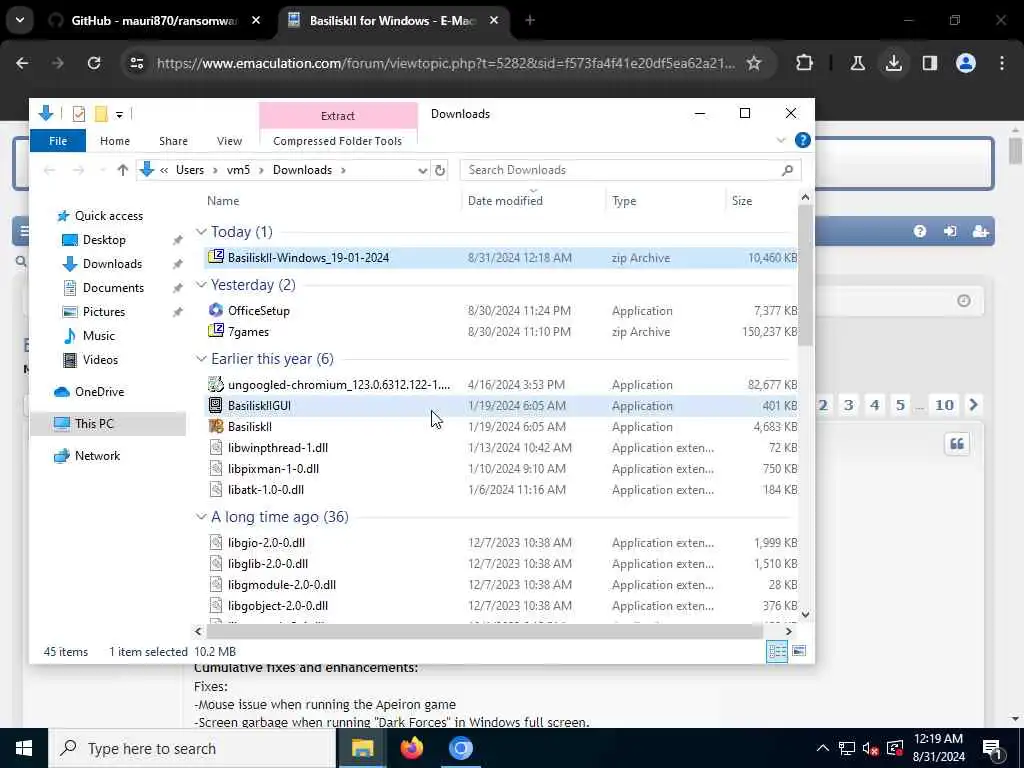1024x768 pixels.
Task: Select libatk-1.0-0.dll file
Action: tap(266, 489)
